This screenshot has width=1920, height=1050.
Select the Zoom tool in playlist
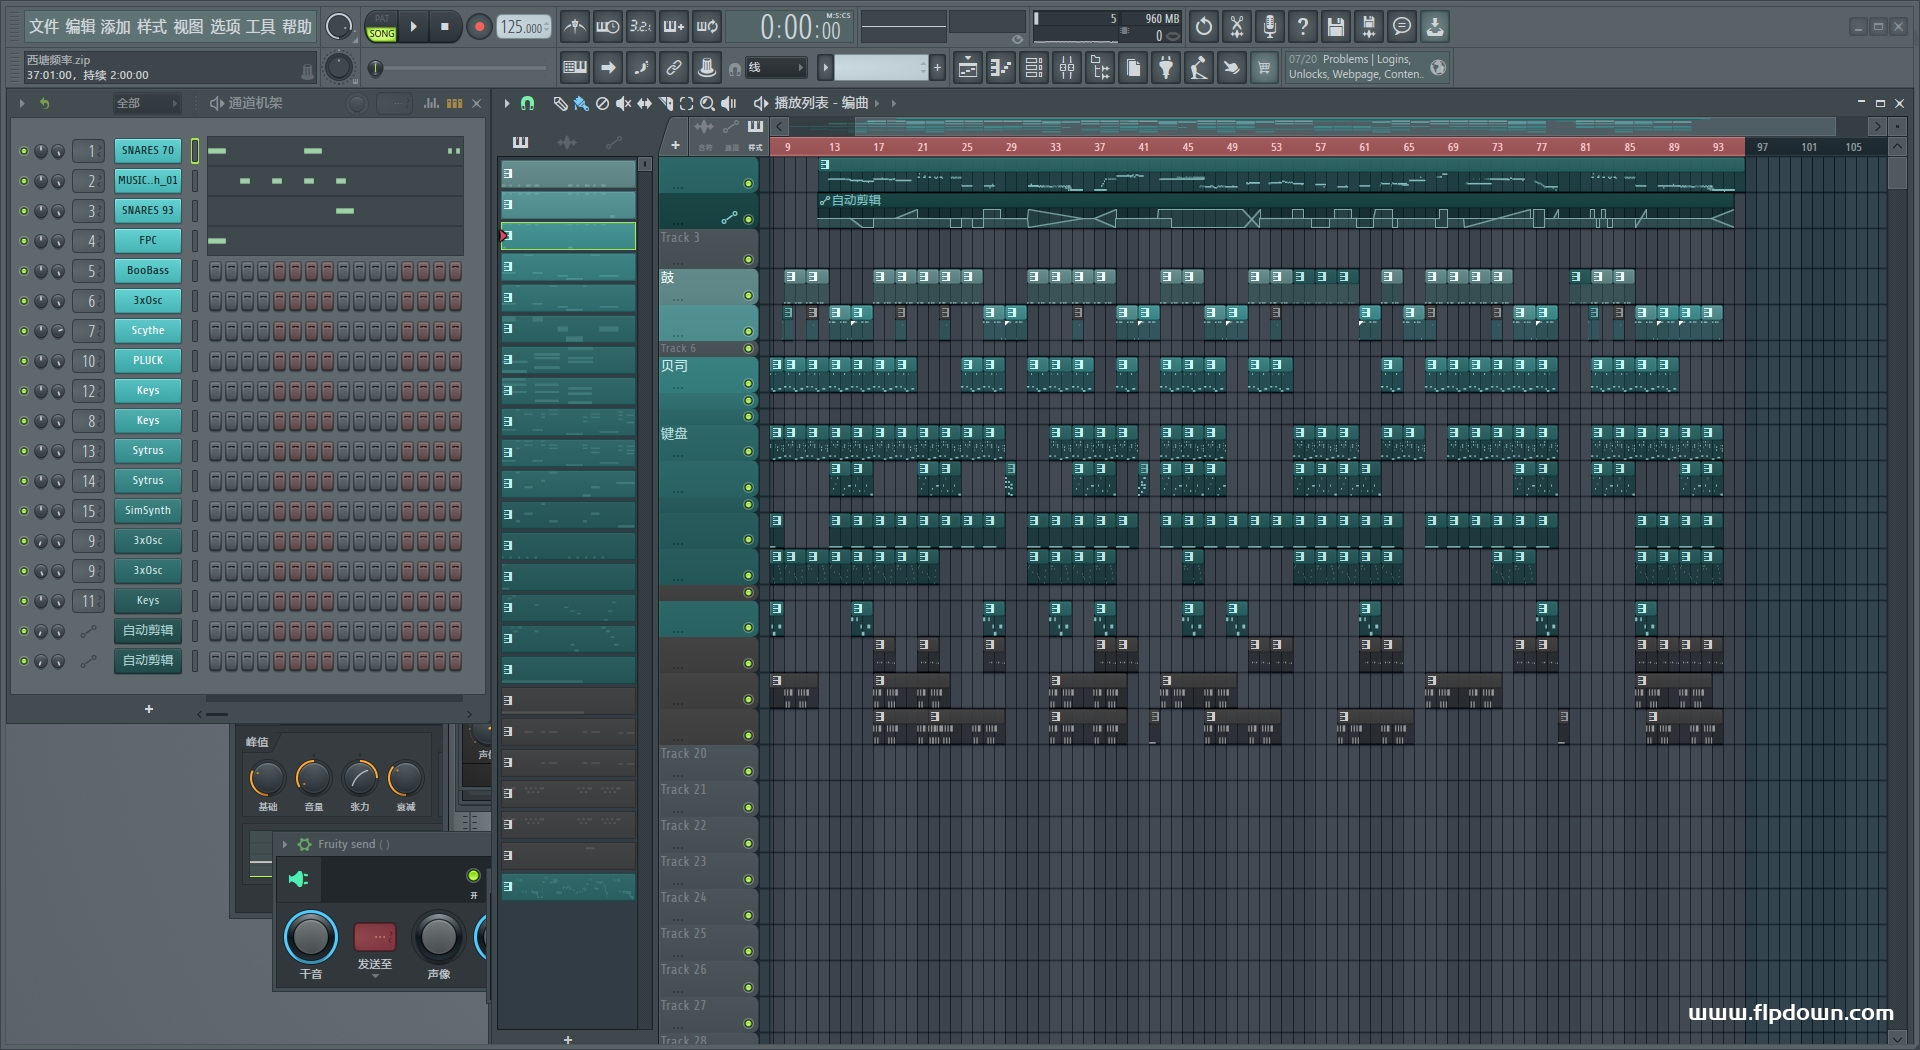pos(707,103)
